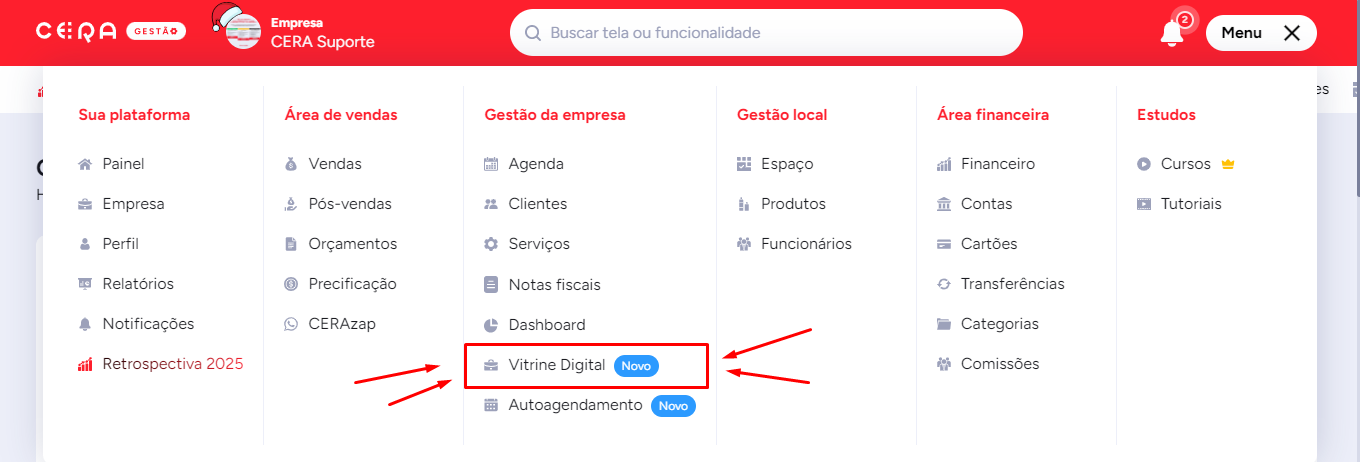This screenshot has height=462, width=1360.
Task: Click the Financeiro bar chart icon
Action: coord(944,164)
